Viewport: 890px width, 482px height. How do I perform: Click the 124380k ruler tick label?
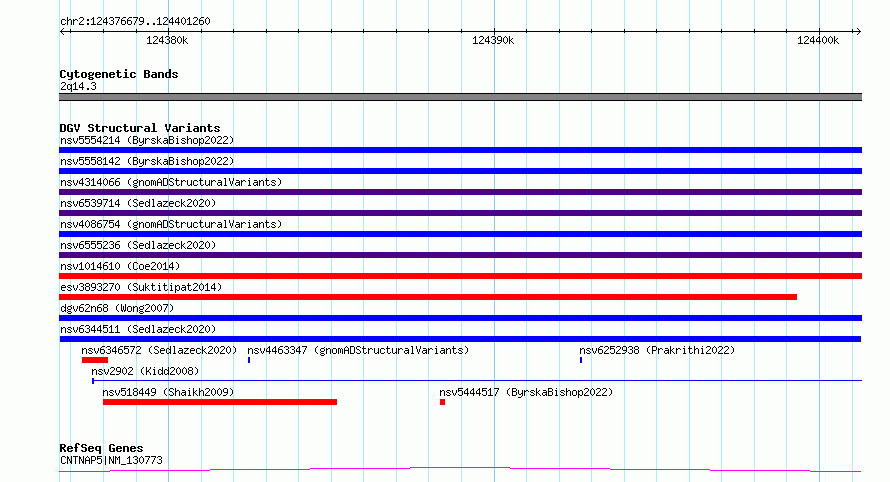tap(167, 40)
